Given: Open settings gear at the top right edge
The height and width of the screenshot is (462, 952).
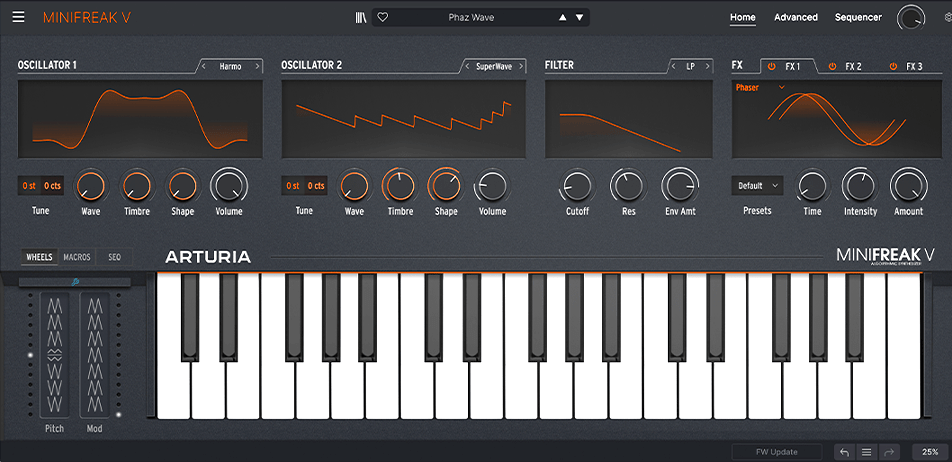Looking at the screenshot, I should (948, 18).
